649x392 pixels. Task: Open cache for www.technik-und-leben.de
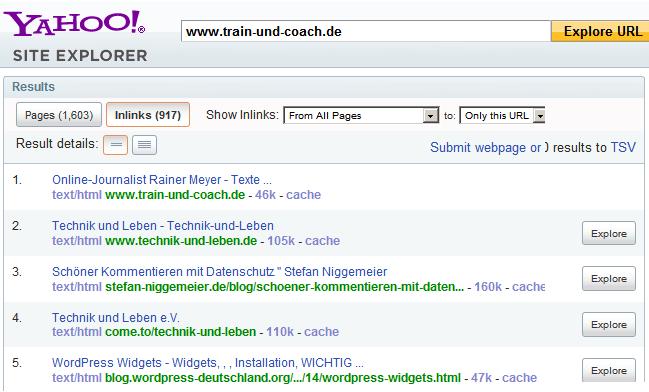pyautogui.click(x=322, y=240)
